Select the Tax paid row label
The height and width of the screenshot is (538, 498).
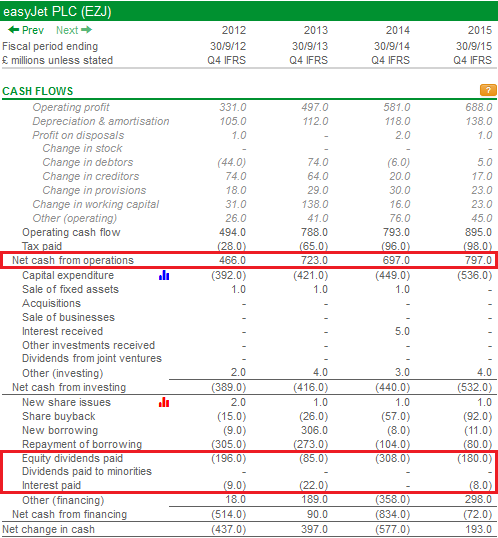pos(42,246)
